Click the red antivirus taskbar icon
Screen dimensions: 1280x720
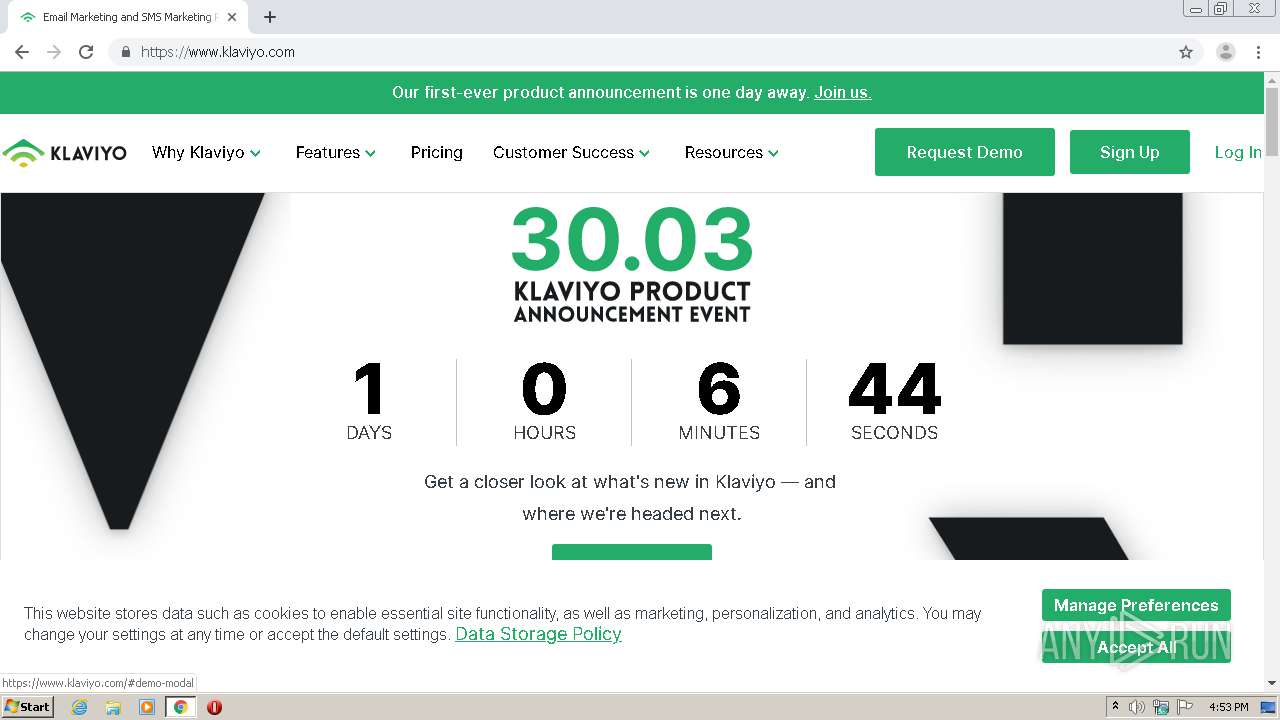point(214,707)
